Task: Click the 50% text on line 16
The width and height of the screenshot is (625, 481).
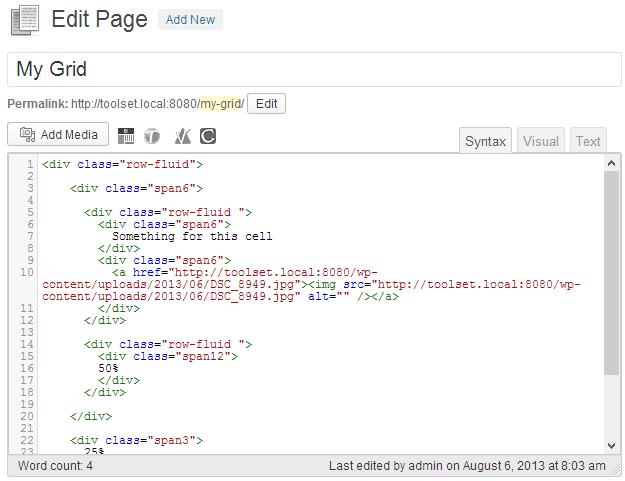Action: [x=108, y=368]
